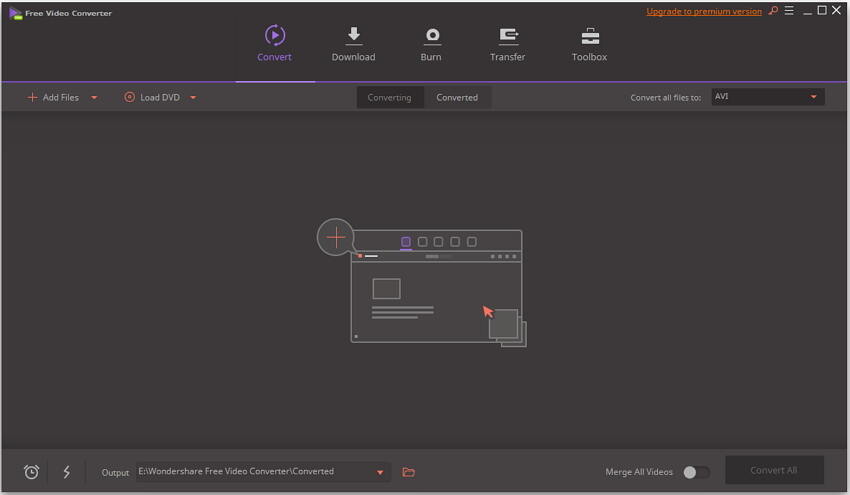Click the Free Video Converter app logo
This screenshot has width=850, height=495.
(15, 13)
